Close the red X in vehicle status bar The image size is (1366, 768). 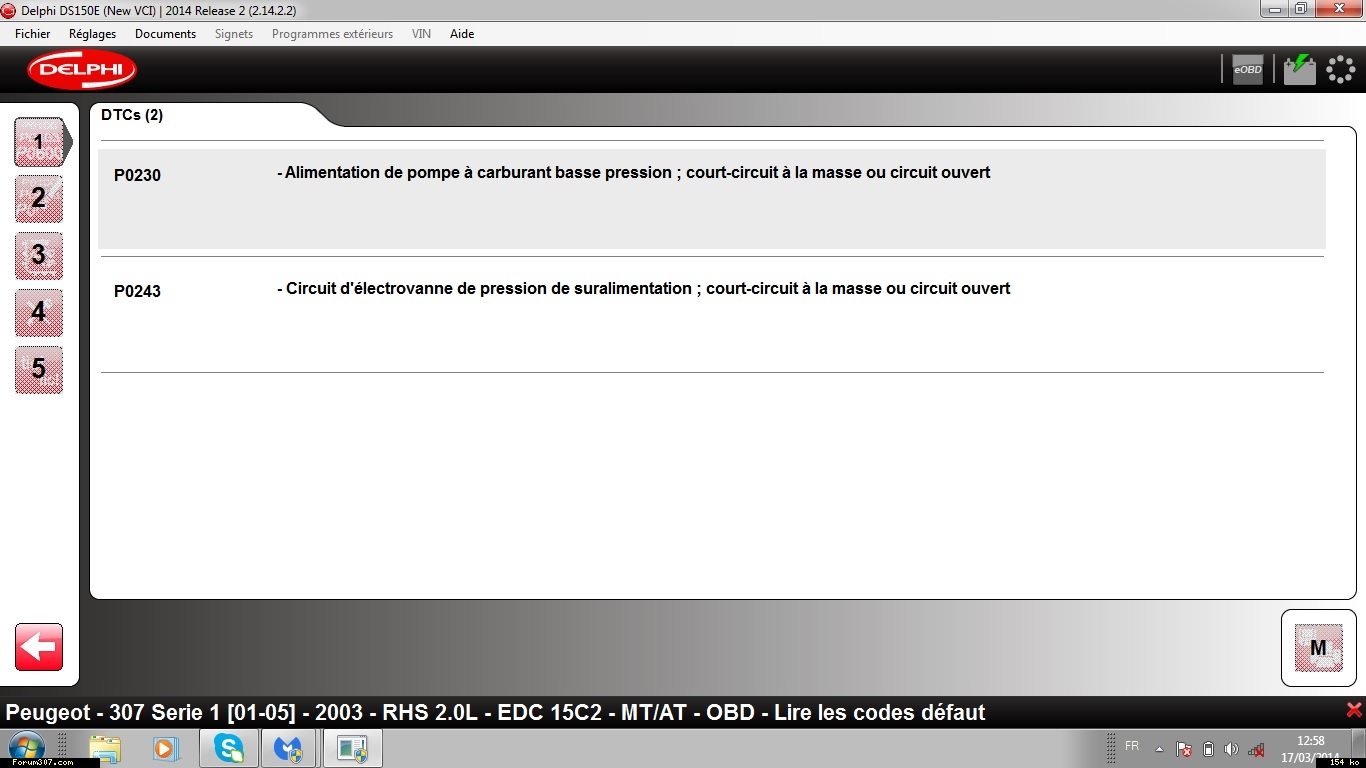[1354, 711]
